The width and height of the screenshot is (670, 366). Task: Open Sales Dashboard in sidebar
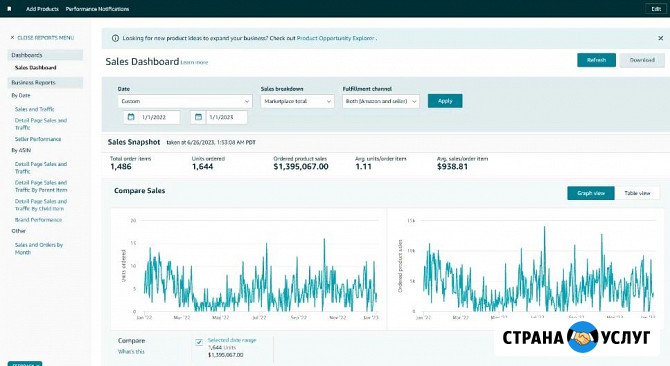click(x=35, y=67)
